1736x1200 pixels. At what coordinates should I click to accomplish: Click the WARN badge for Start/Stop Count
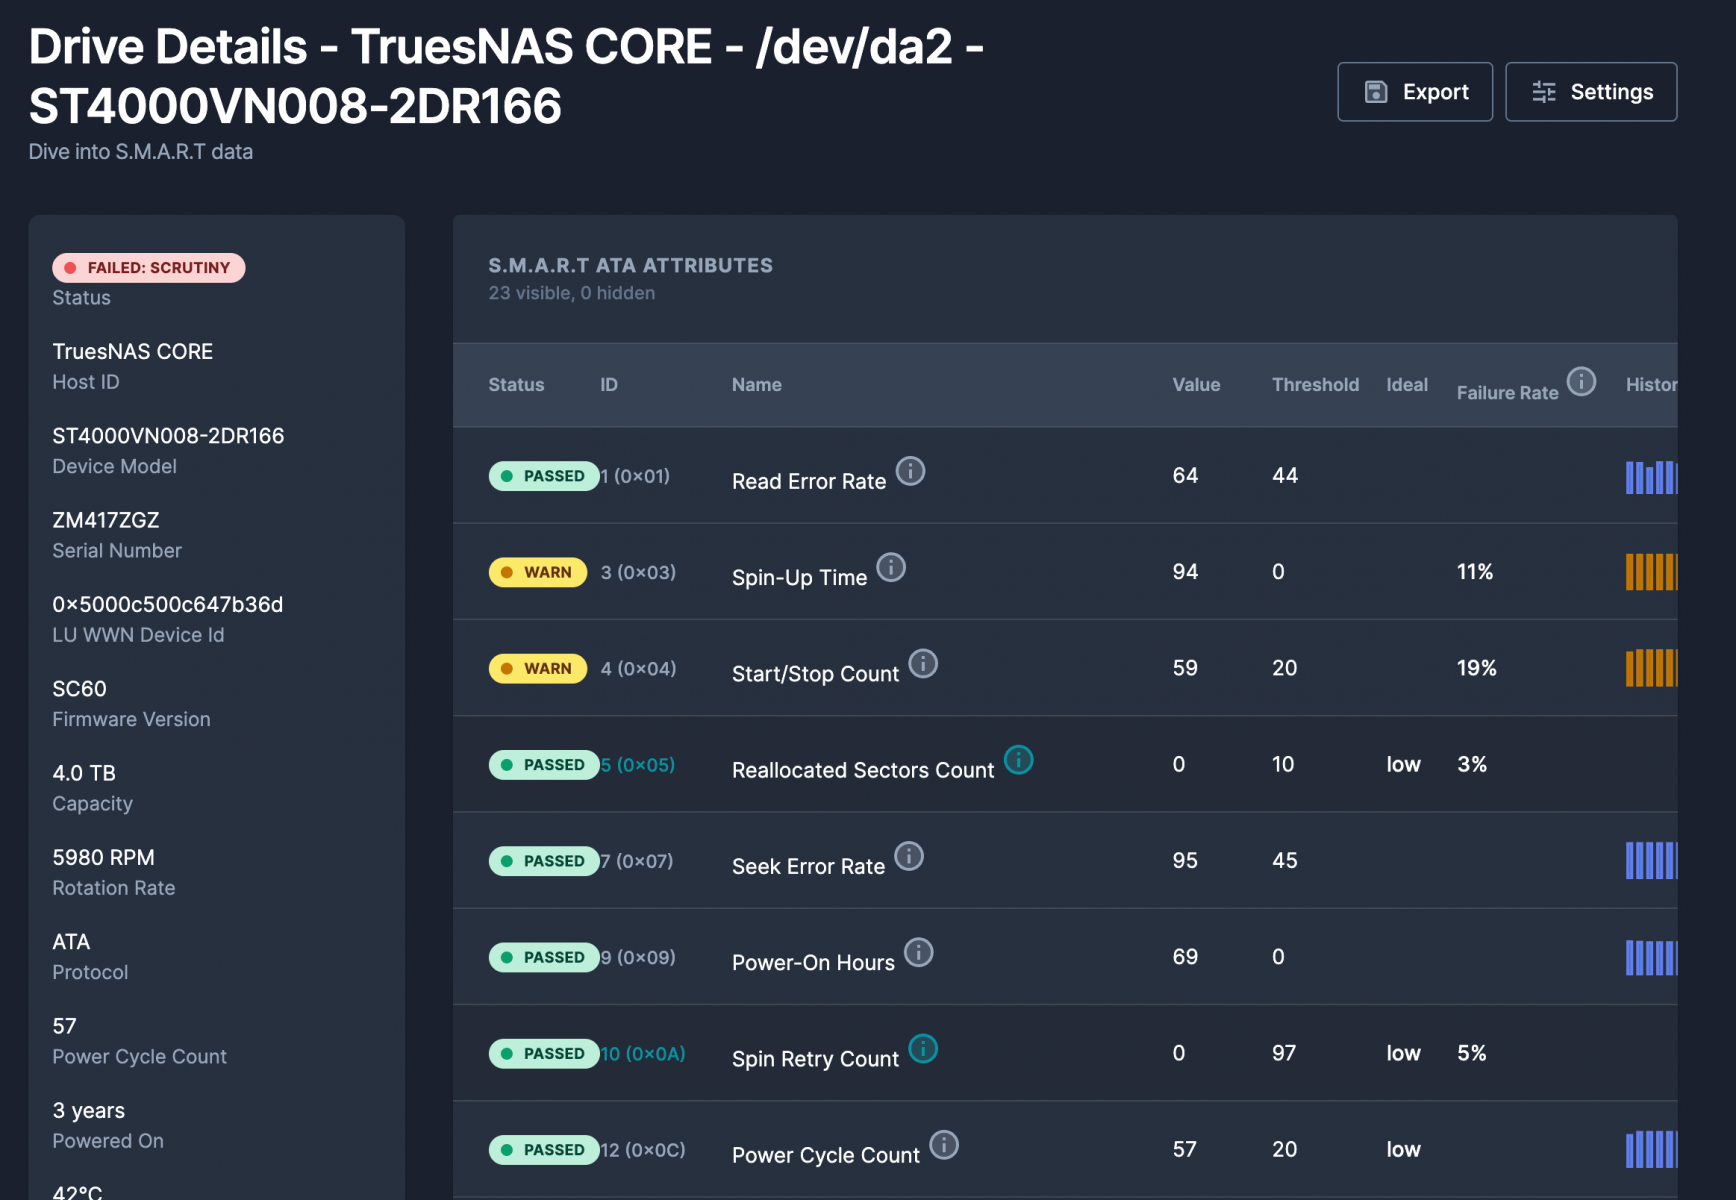click(538, 668)
